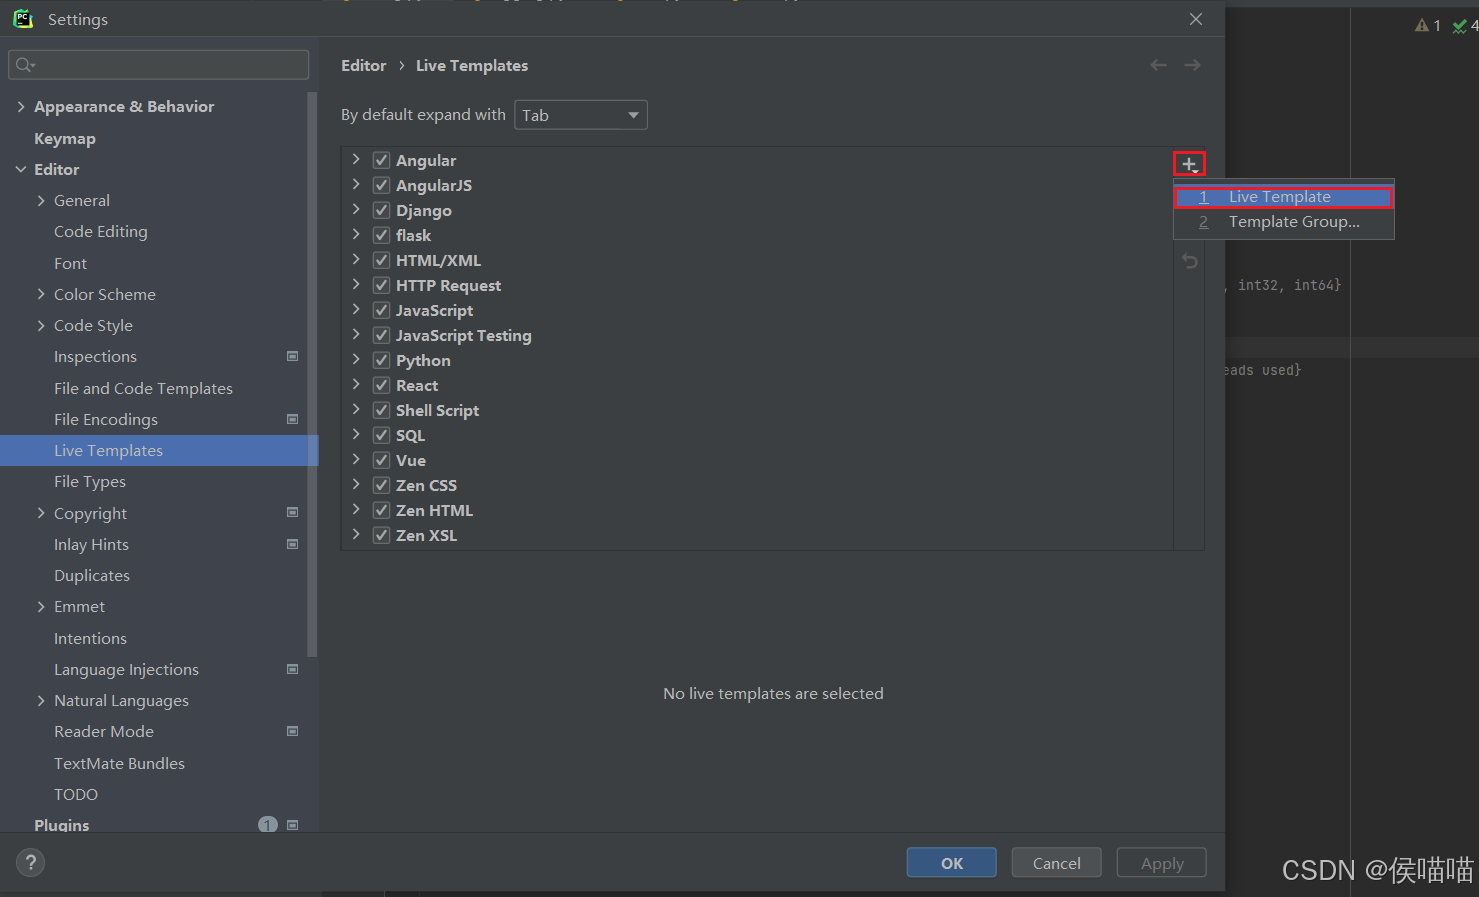Open the Plugins settings page
This screenshot has height=897, width=1479.
pyautogui.click(x=61, y=824)
